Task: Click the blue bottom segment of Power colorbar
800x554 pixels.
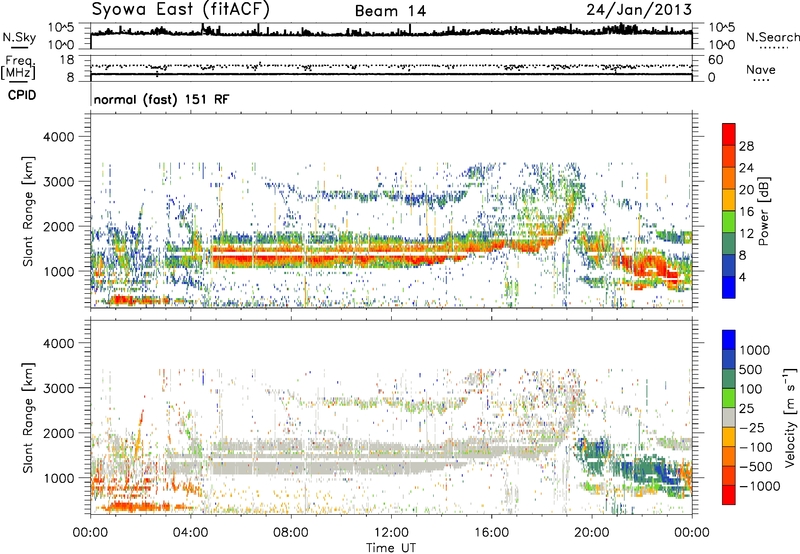Action: click(x=729, y=287)
